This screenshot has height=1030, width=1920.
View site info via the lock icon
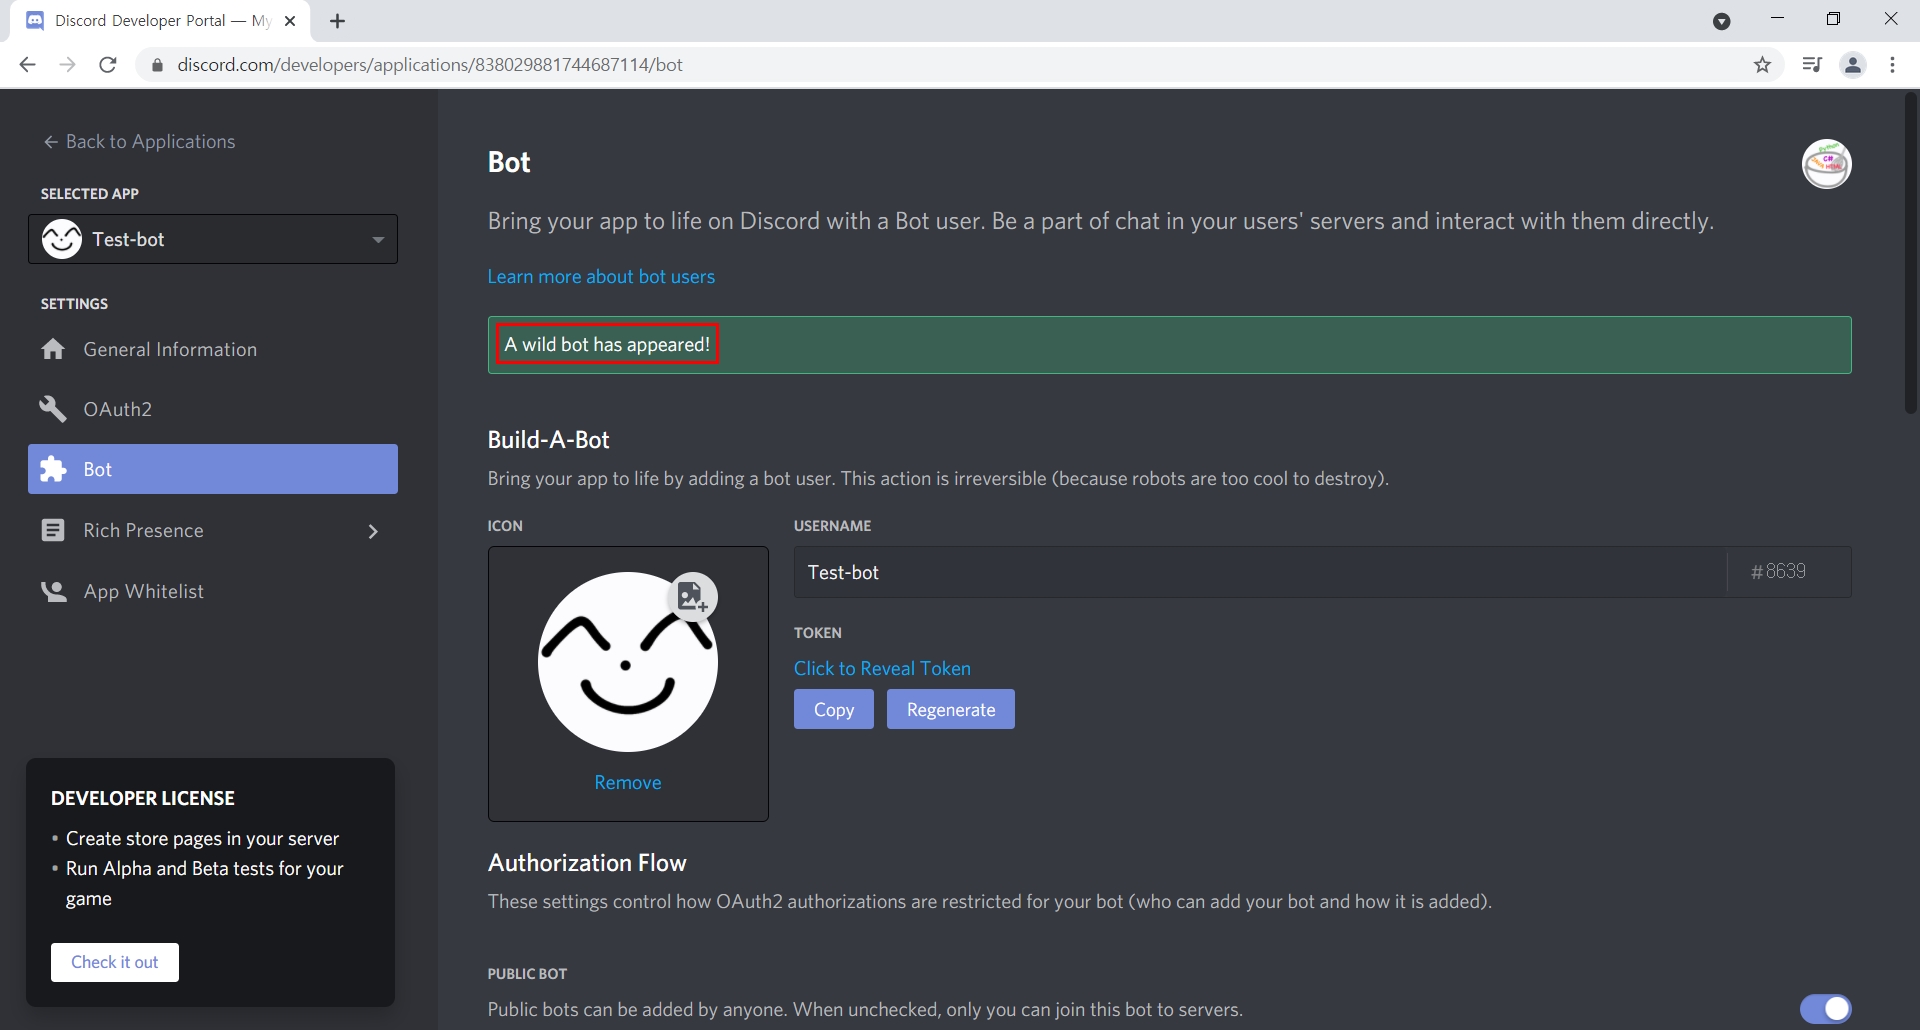tap(157, 65)
